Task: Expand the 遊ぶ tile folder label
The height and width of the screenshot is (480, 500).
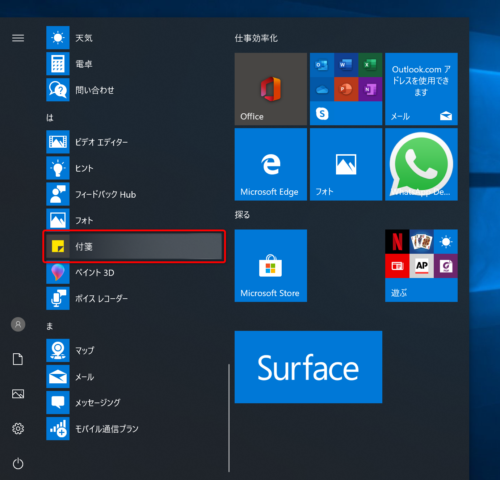Action: point(399,293)
